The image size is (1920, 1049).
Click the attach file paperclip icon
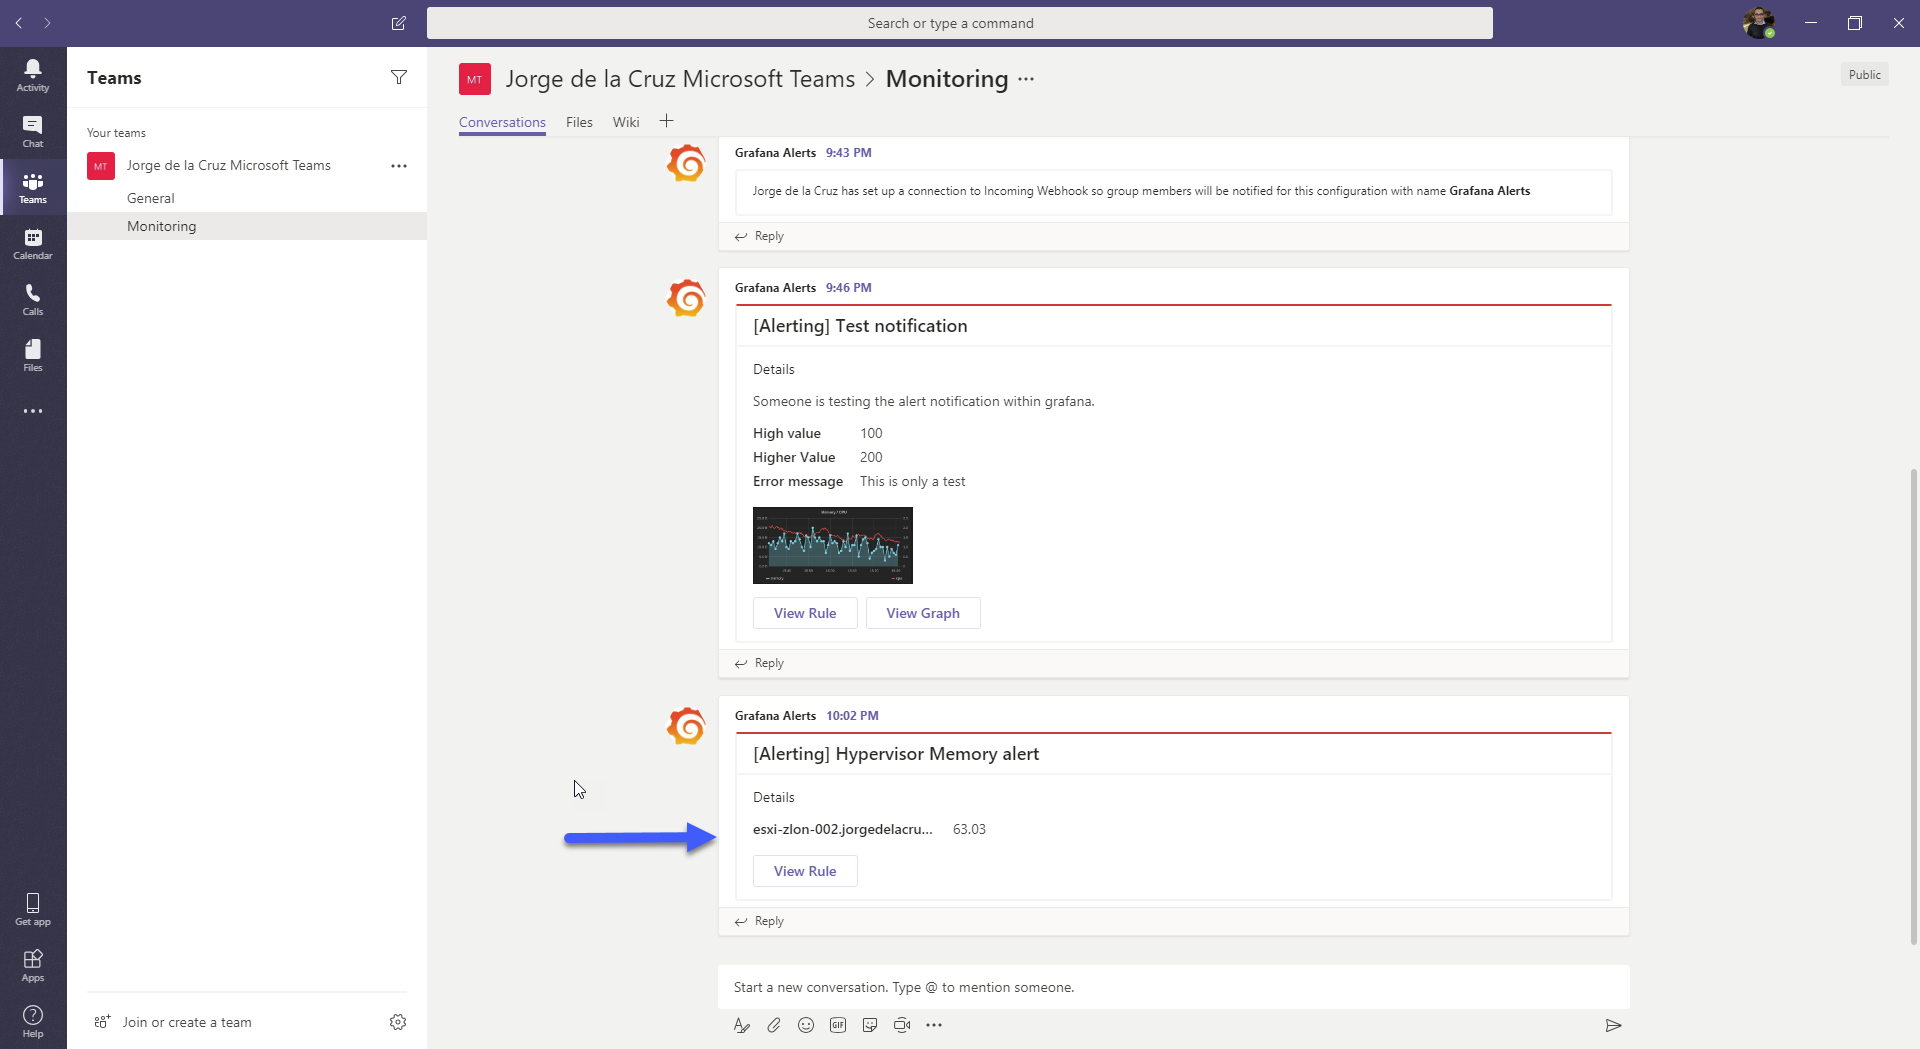tap(774, 1025)
